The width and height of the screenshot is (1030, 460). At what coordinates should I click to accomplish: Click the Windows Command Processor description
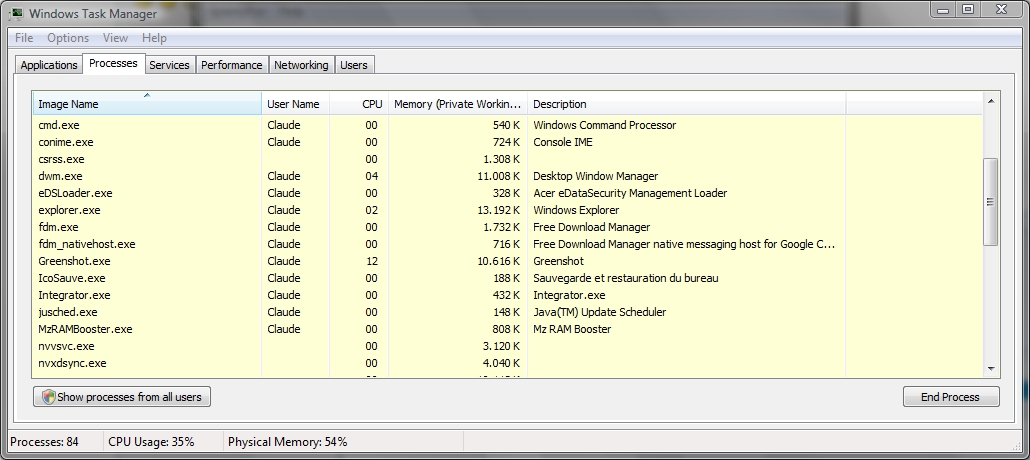[604, 125]
